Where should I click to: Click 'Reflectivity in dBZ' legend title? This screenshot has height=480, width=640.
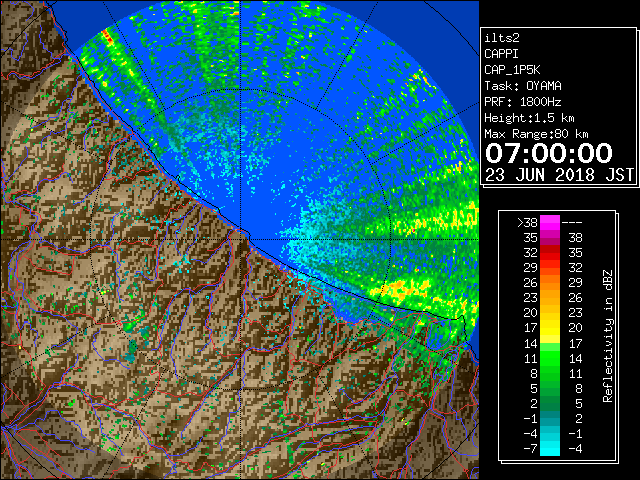click(608, 336)
